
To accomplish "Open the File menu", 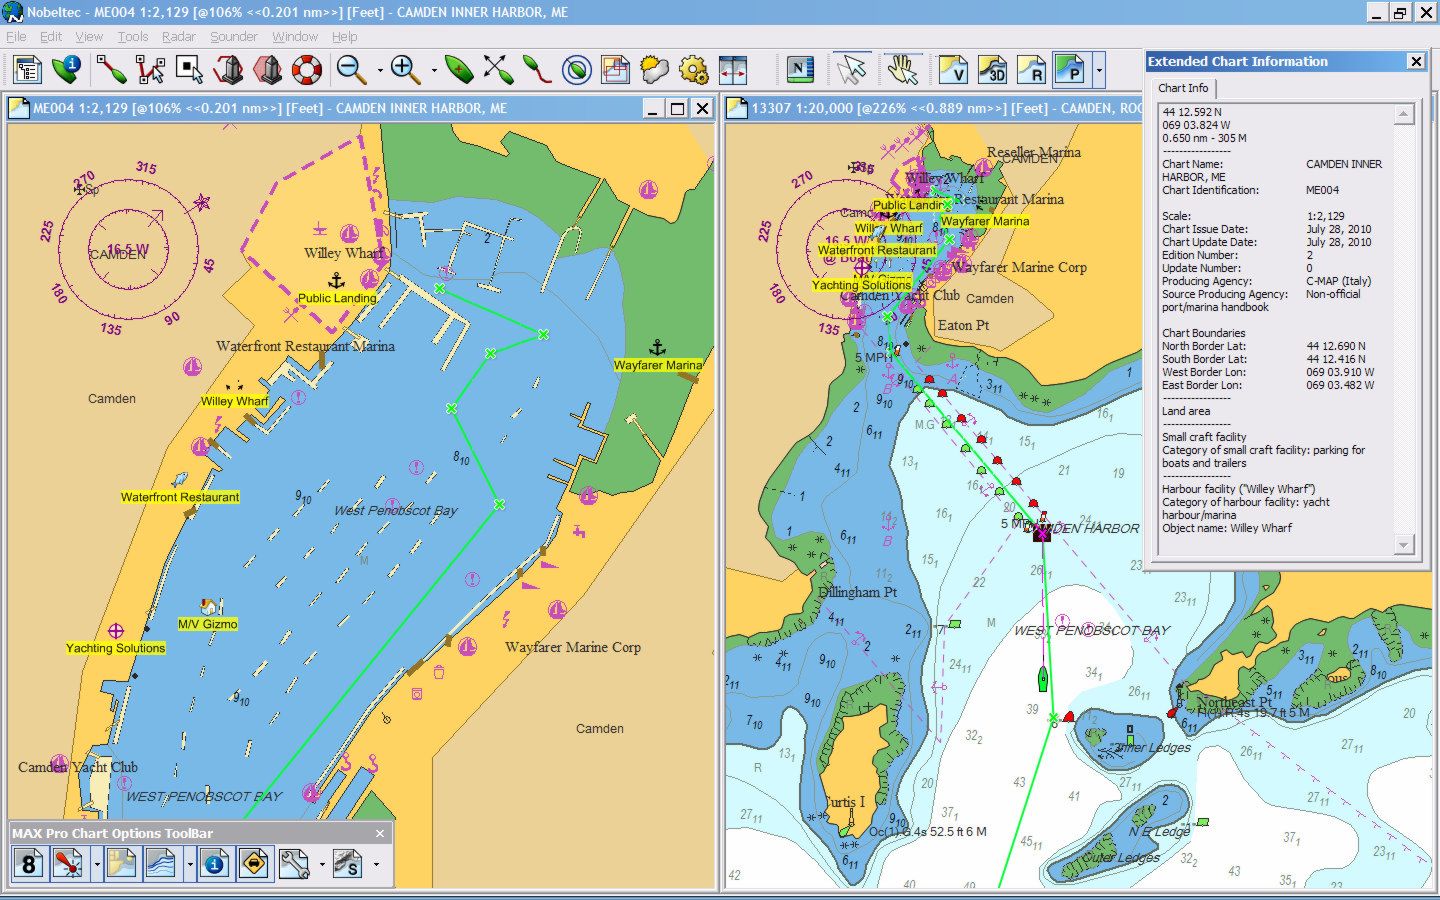I will click(17, 37).
